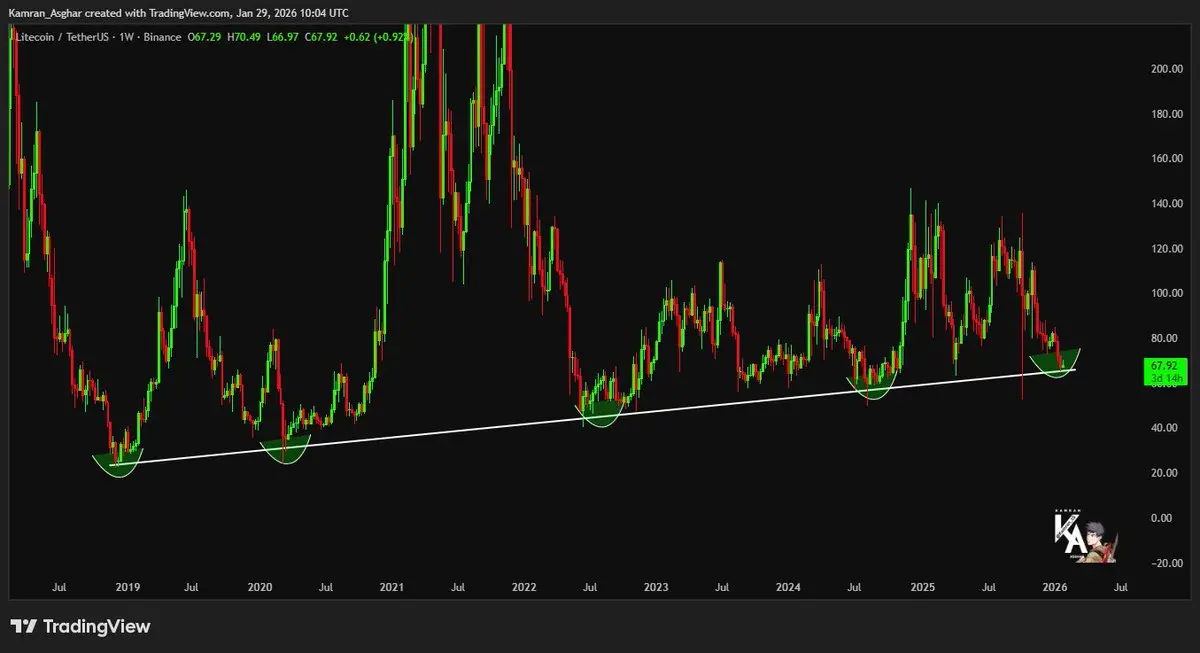Click the Jul label between 2021 and 2022

point(457,588)
